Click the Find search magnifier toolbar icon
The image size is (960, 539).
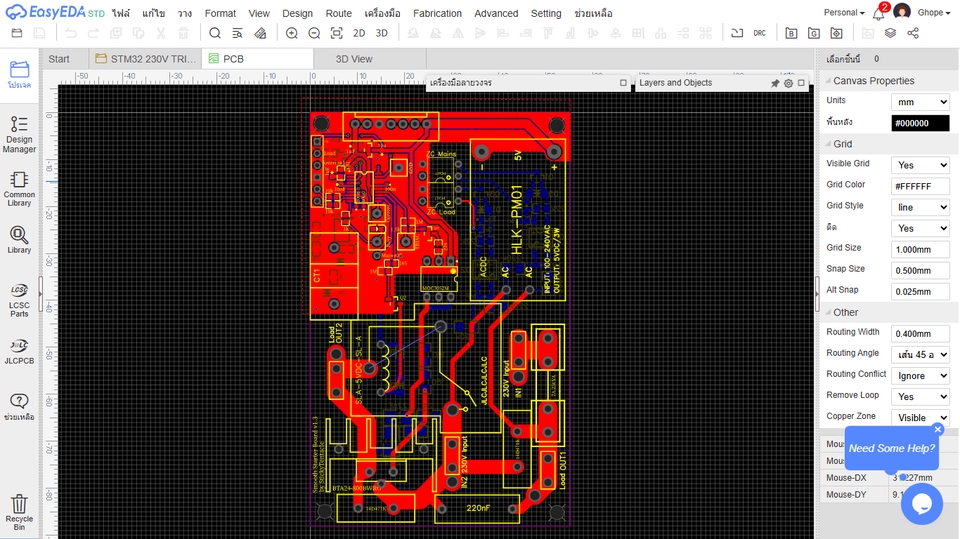(215, 33)
